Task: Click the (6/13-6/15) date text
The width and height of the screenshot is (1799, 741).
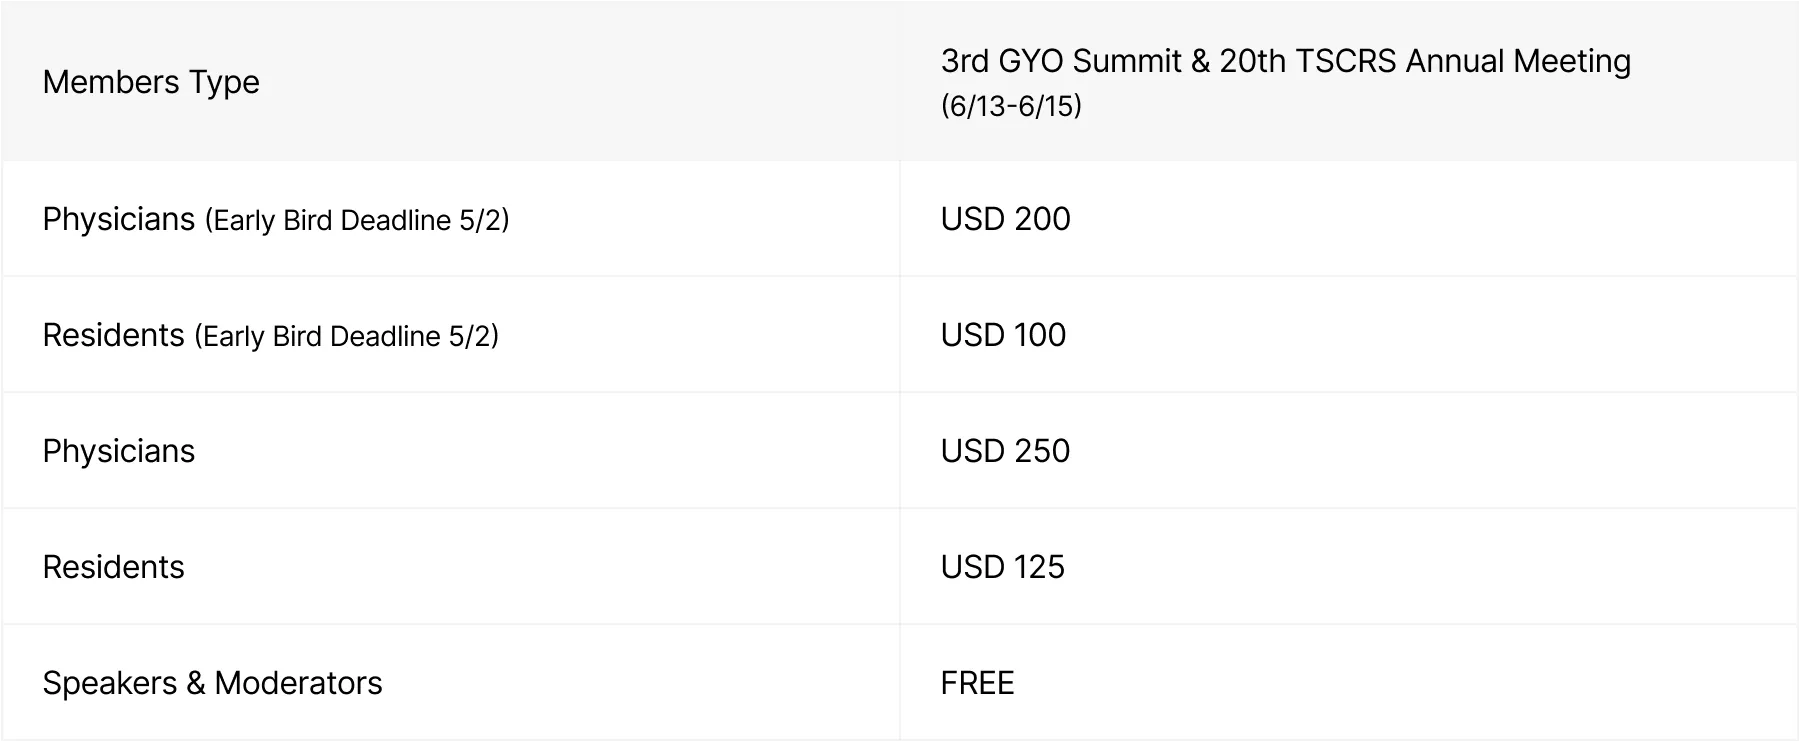Action: click(x=1011, y=106)
